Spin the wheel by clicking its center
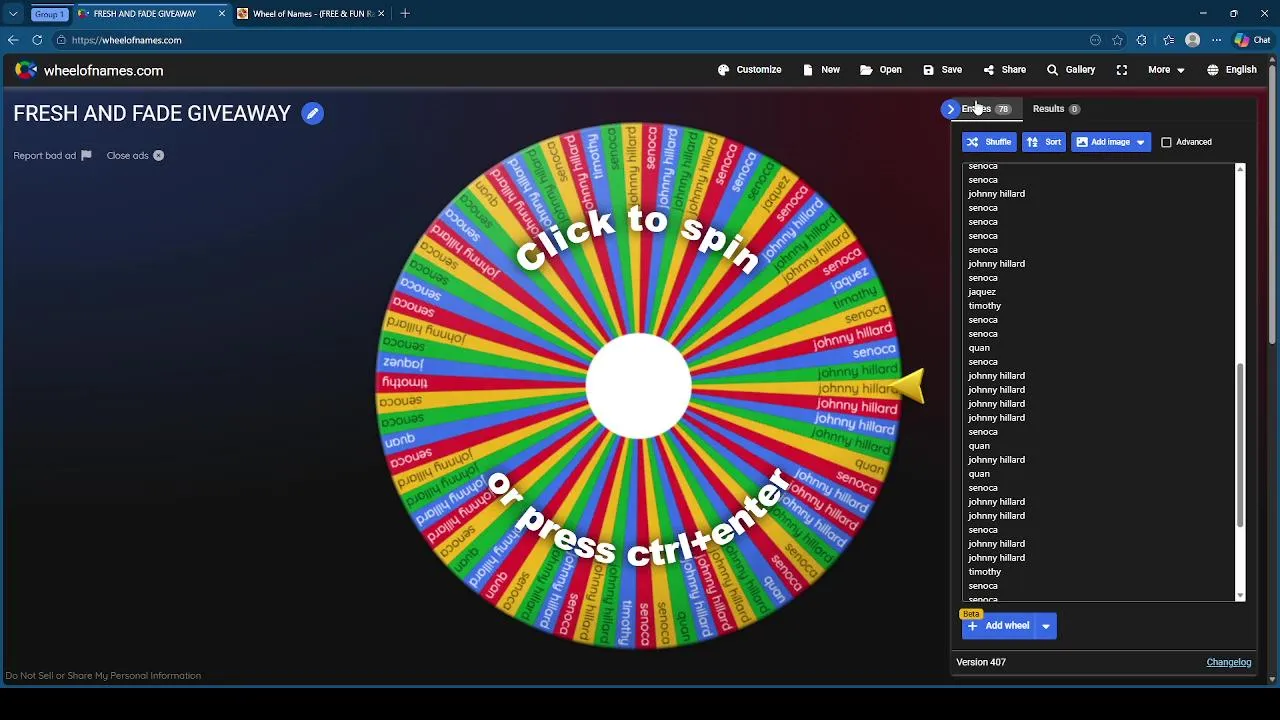 point(638,386)
